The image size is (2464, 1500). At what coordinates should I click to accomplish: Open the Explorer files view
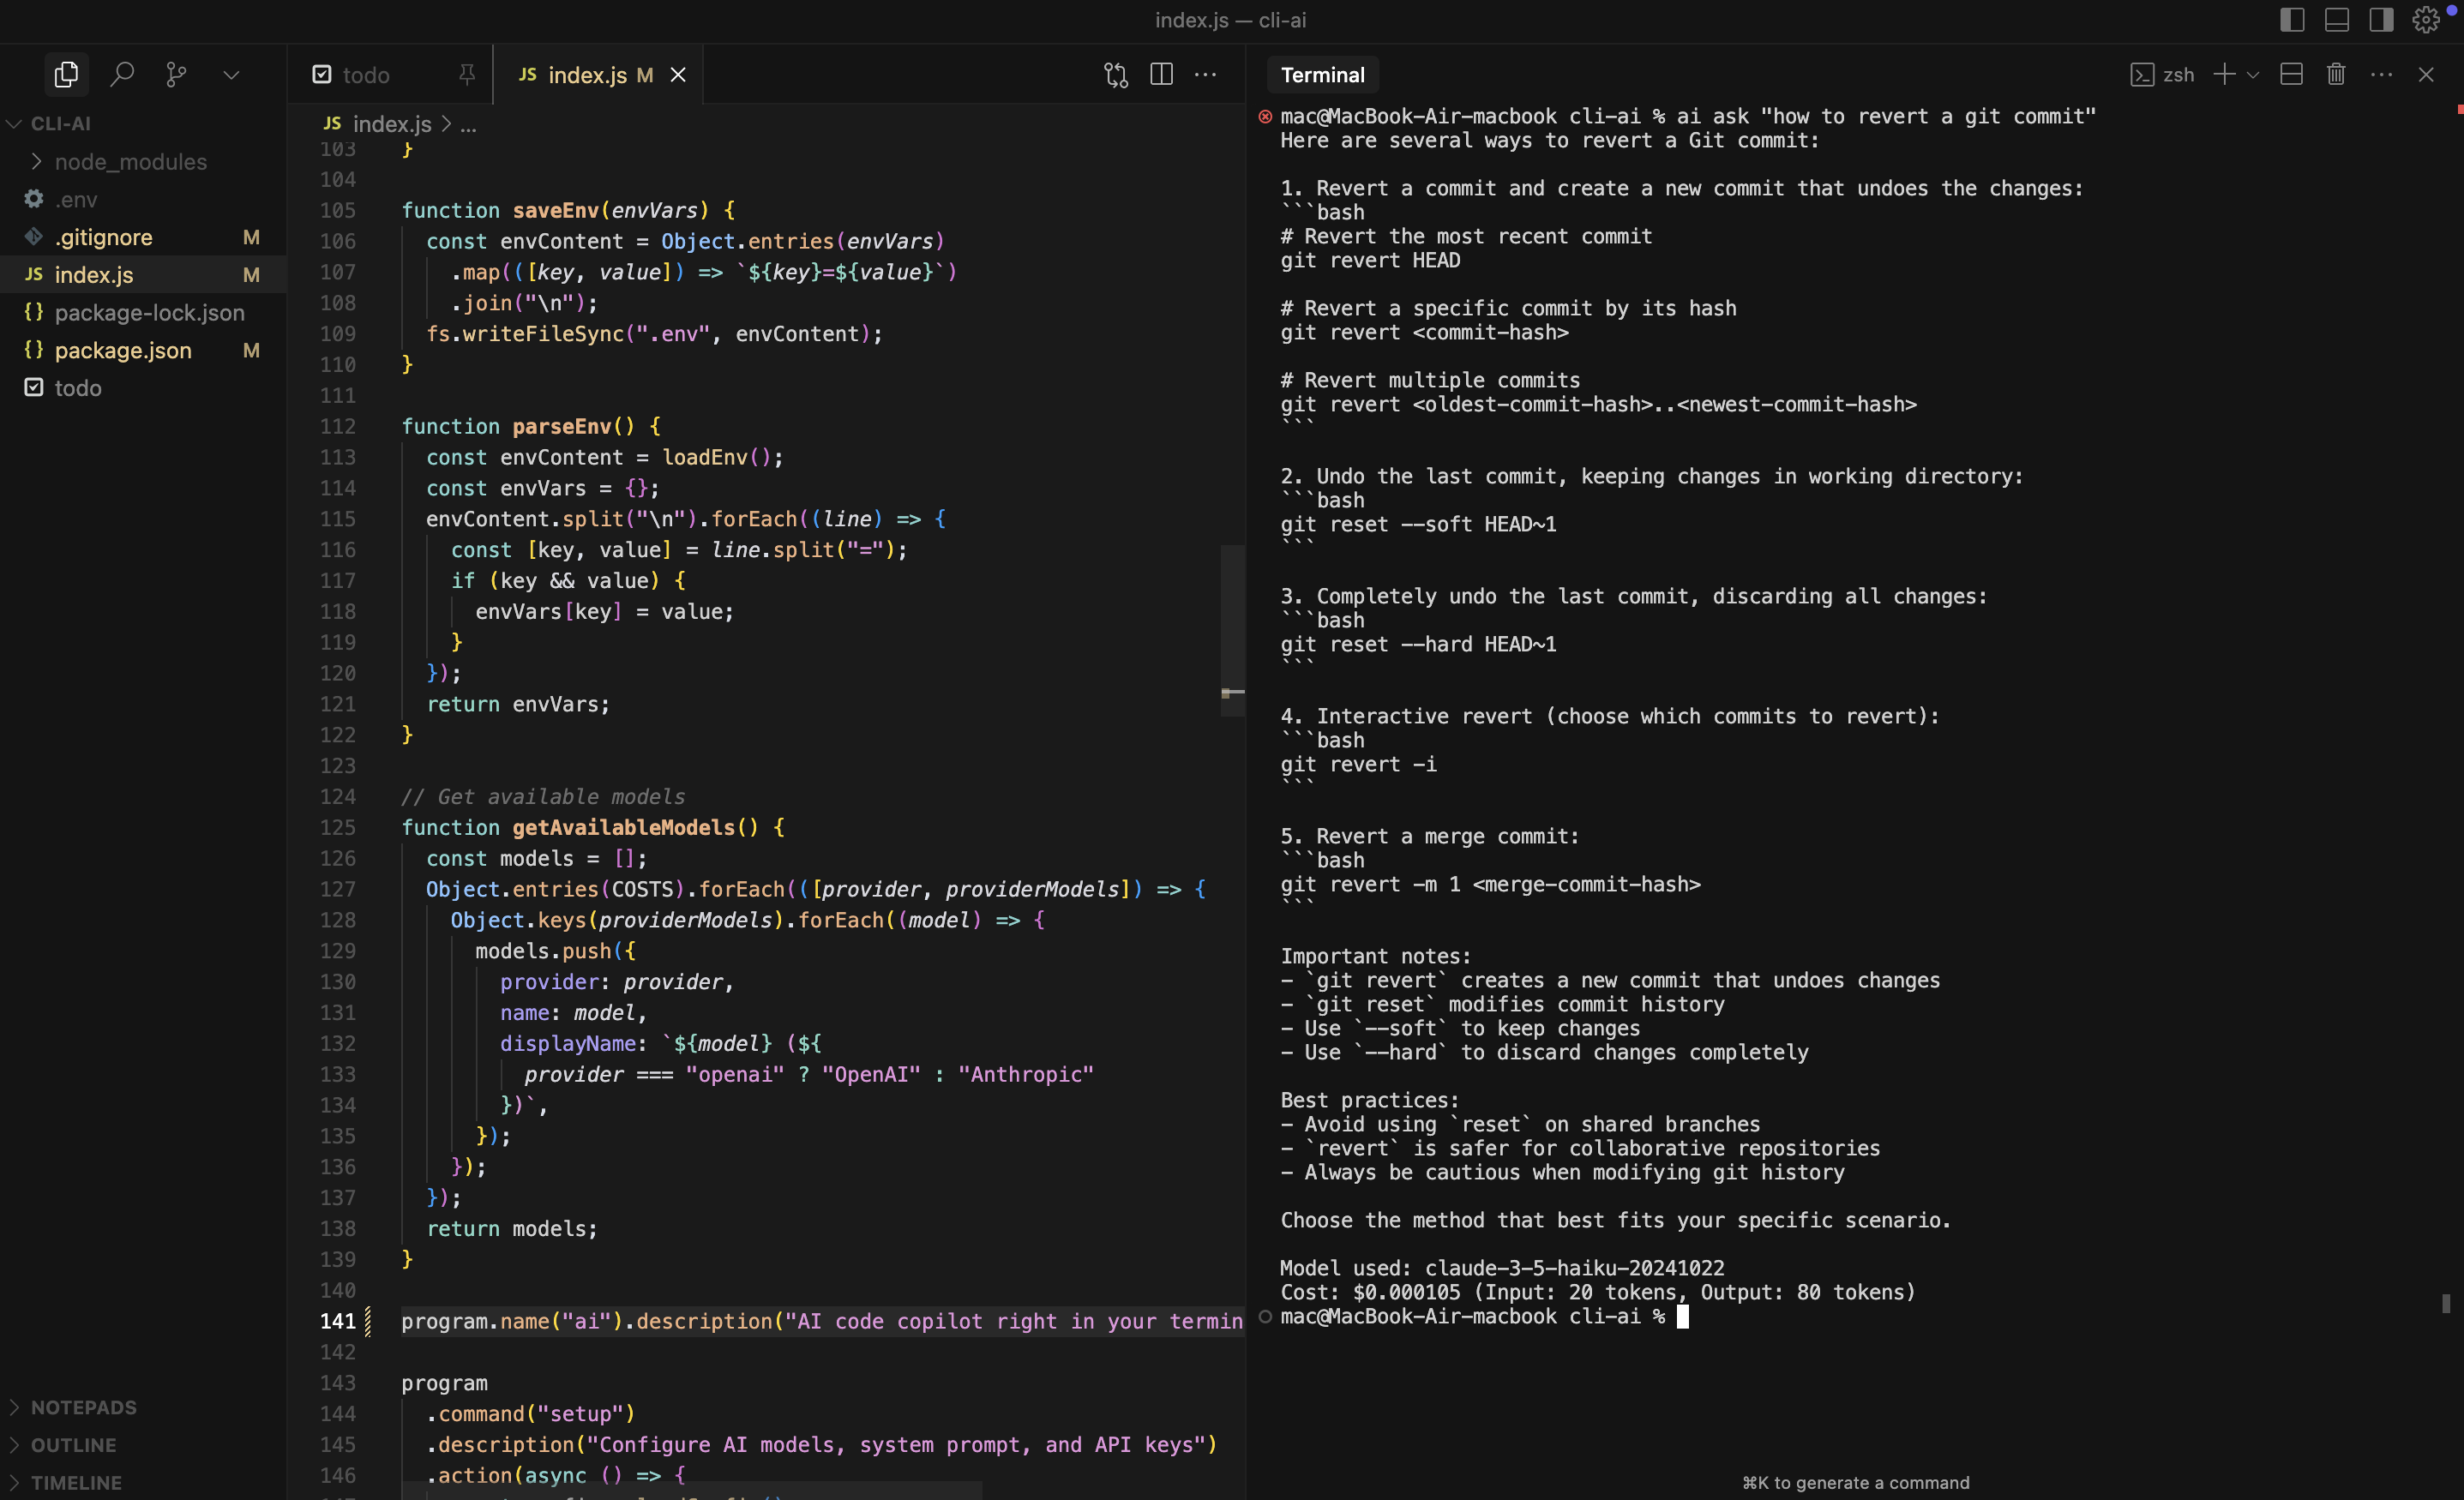(x=66, y=74)
